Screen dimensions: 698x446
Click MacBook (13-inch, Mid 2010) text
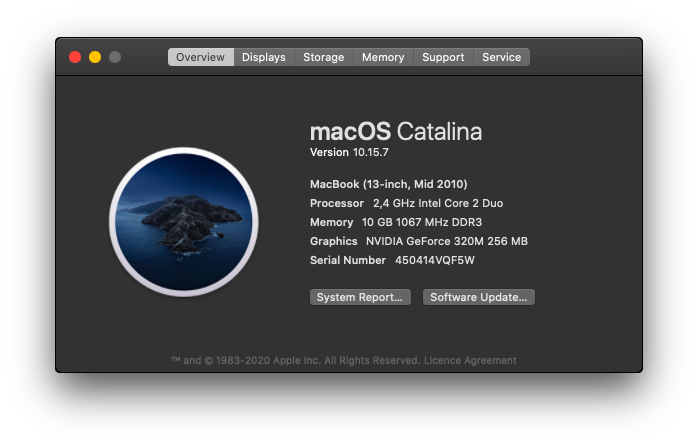pos(389,184)
